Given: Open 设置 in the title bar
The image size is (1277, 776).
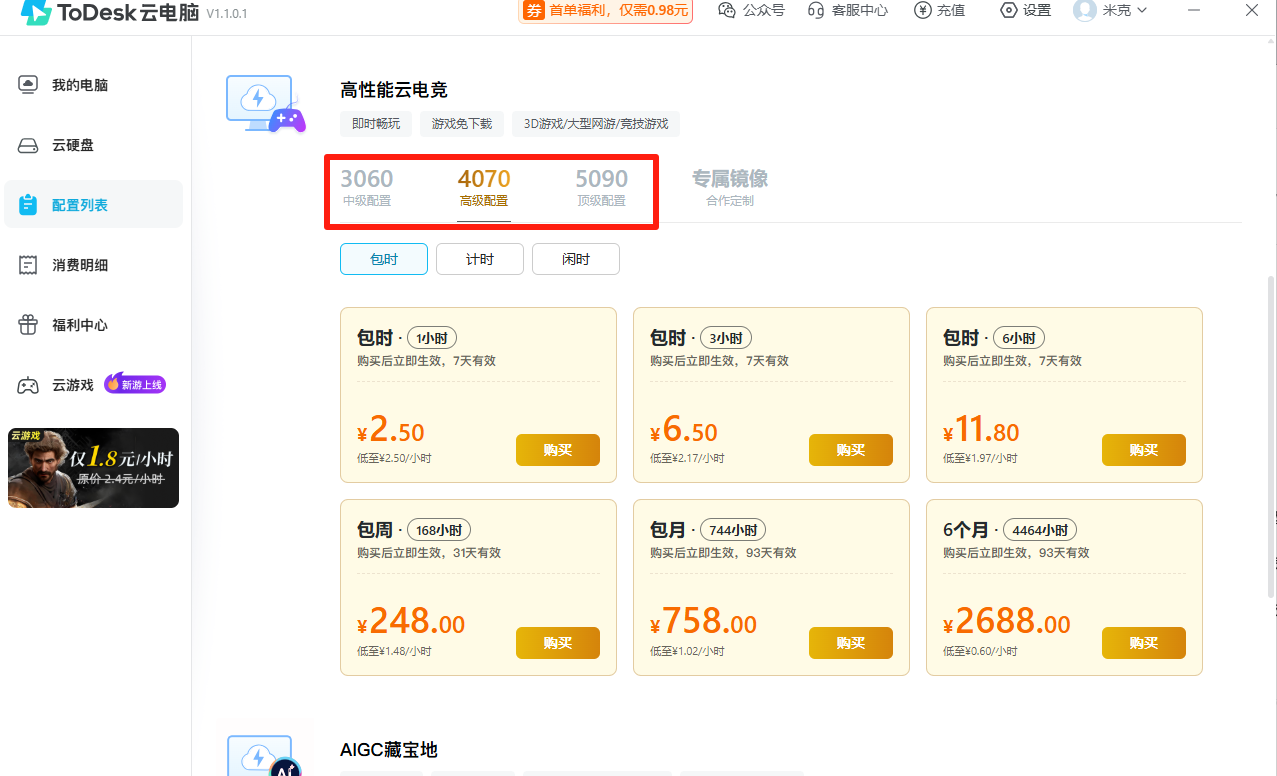Looking at the screenshot, I should tap(1025, 10).
